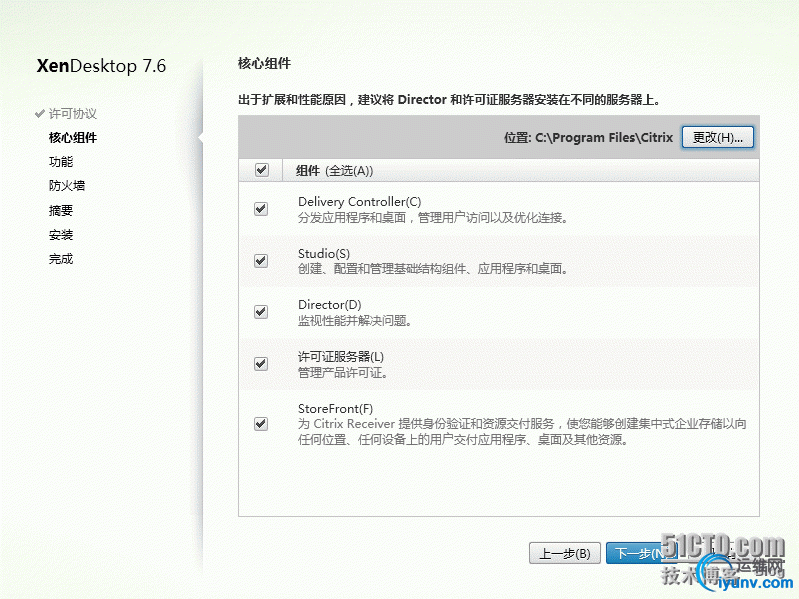Uncheck the Studio(S) component checkbox

(x=261, y=261)
